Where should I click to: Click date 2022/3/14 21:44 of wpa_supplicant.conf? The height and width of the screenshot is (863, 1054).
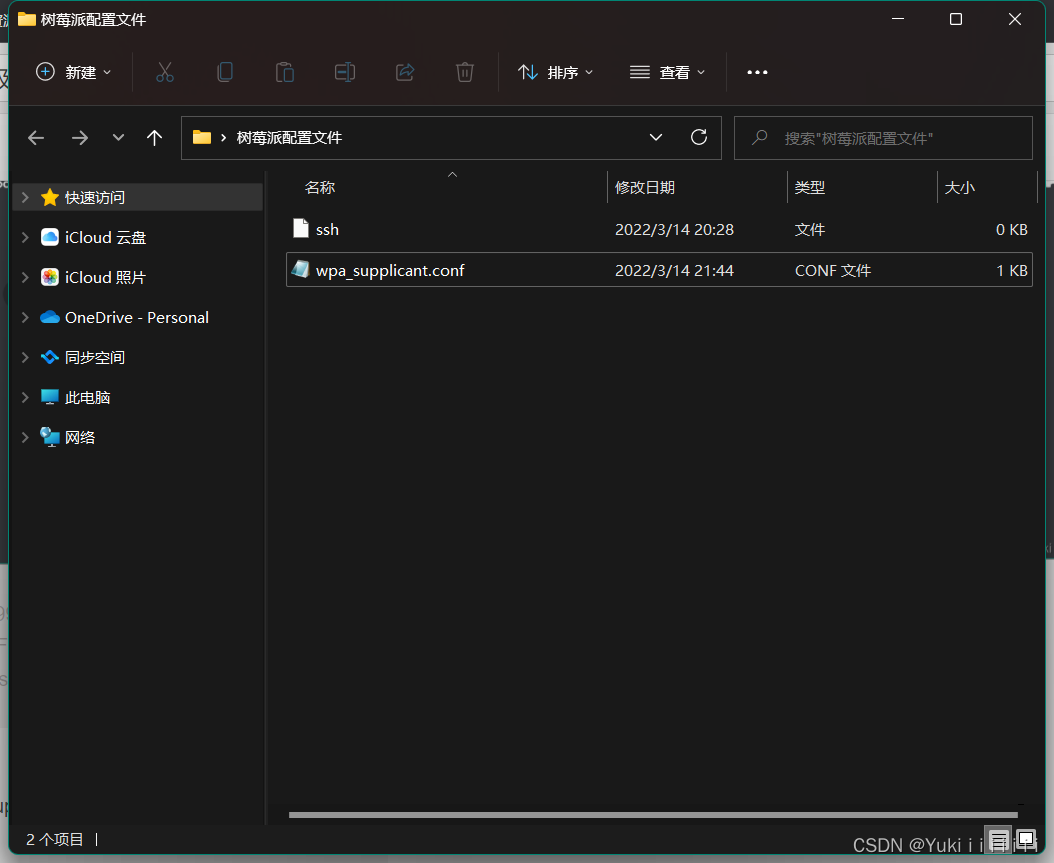click(674, 270)
